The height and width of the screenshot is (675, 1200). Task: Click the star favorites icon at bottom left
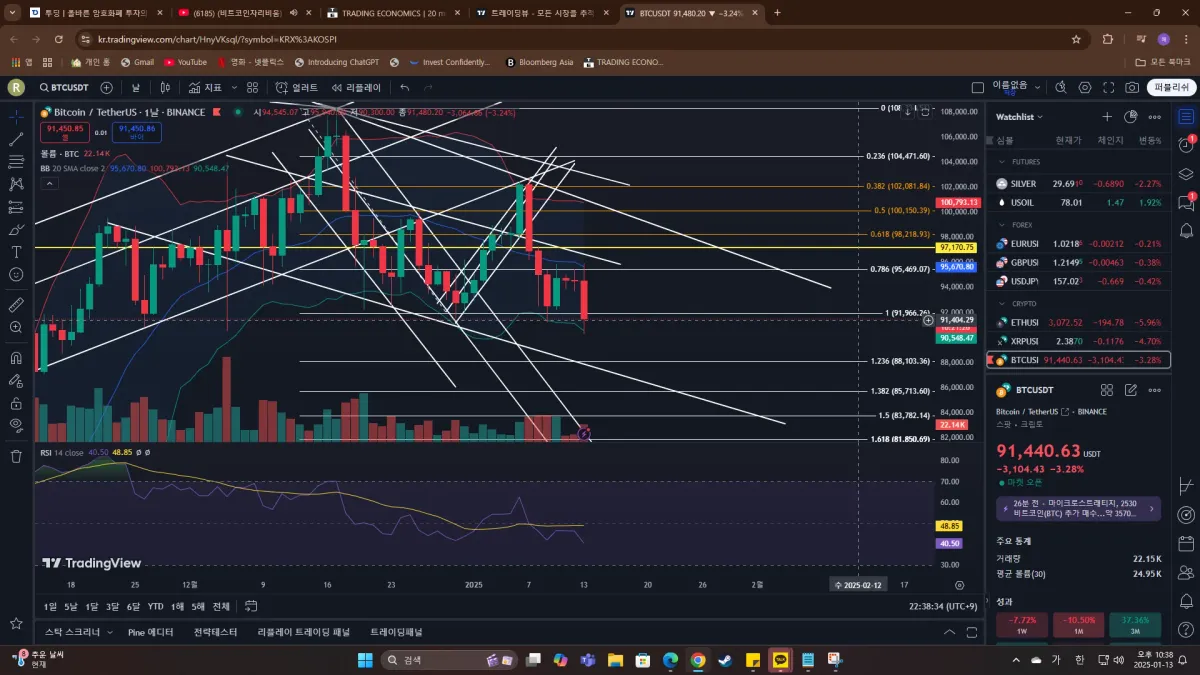coord(16,623)
